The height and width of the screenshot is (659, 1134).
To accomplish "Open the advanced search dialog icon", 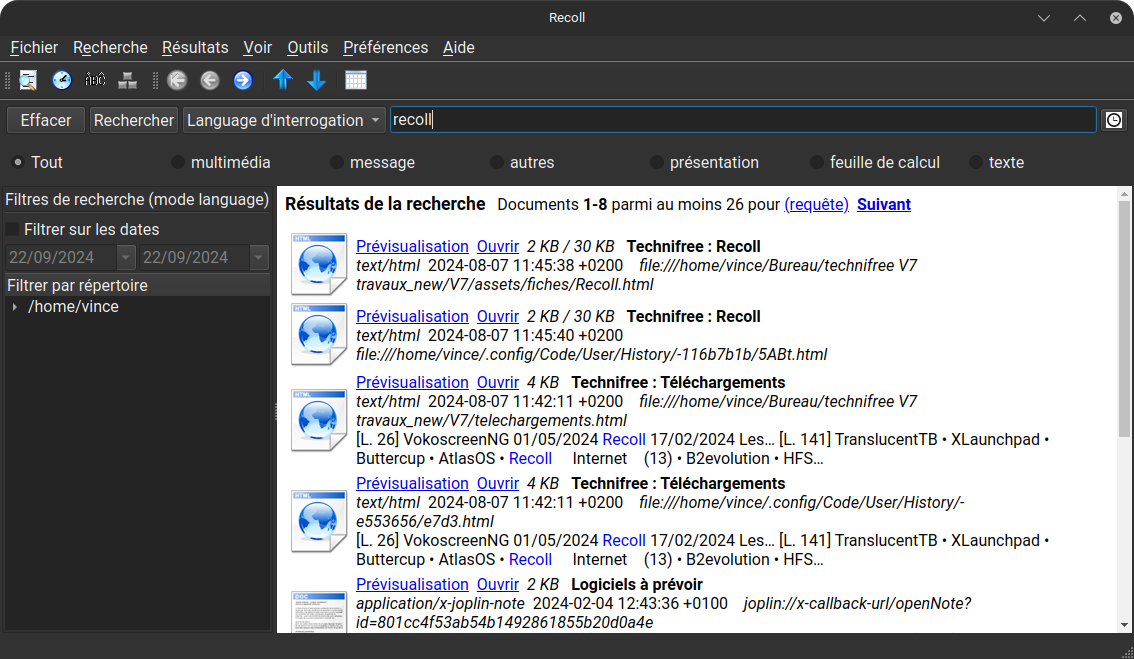I will click(28, 80).
